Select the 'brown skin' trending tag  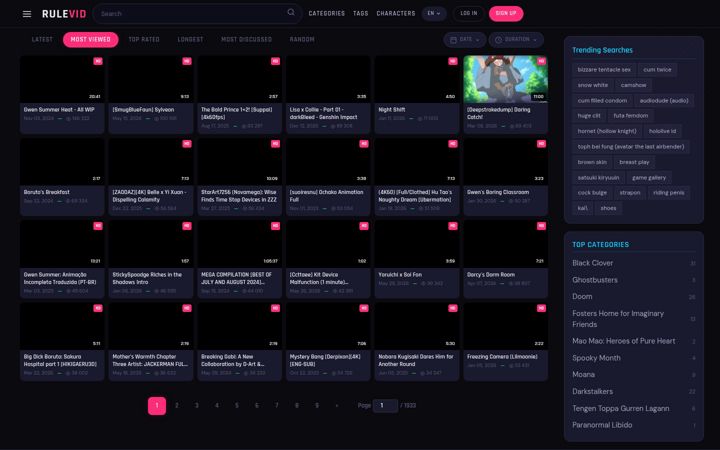592,162
